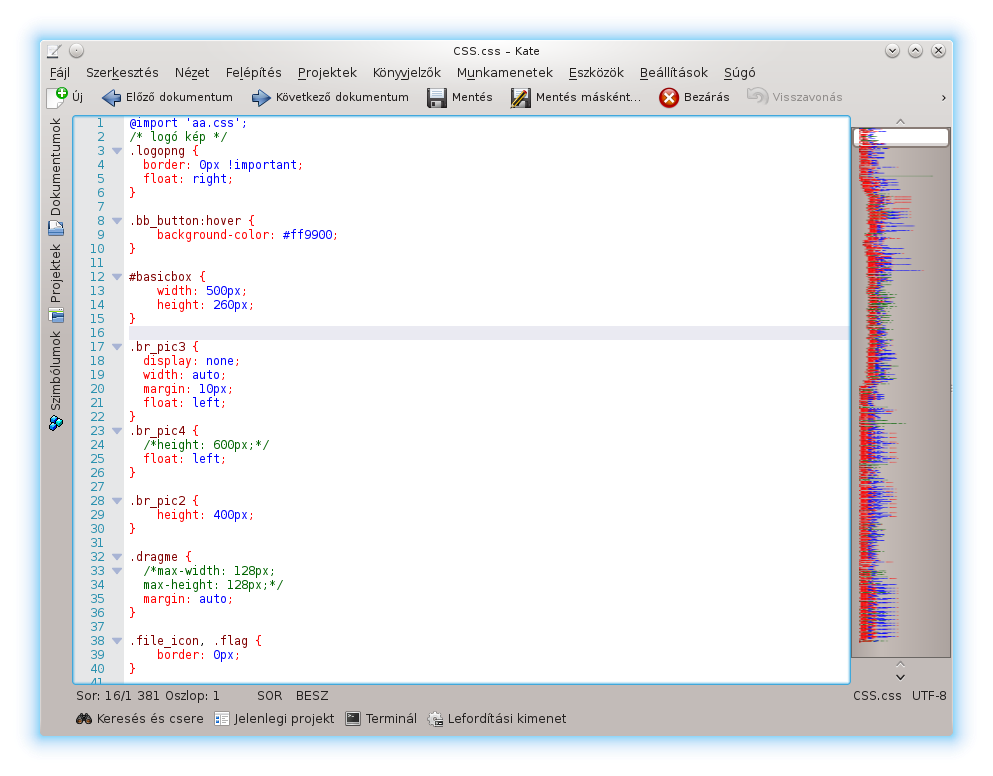Fold the .br_pic4 block on line 23
The height and width of the screenshot is (776, 993).
[x=117, y=431]
